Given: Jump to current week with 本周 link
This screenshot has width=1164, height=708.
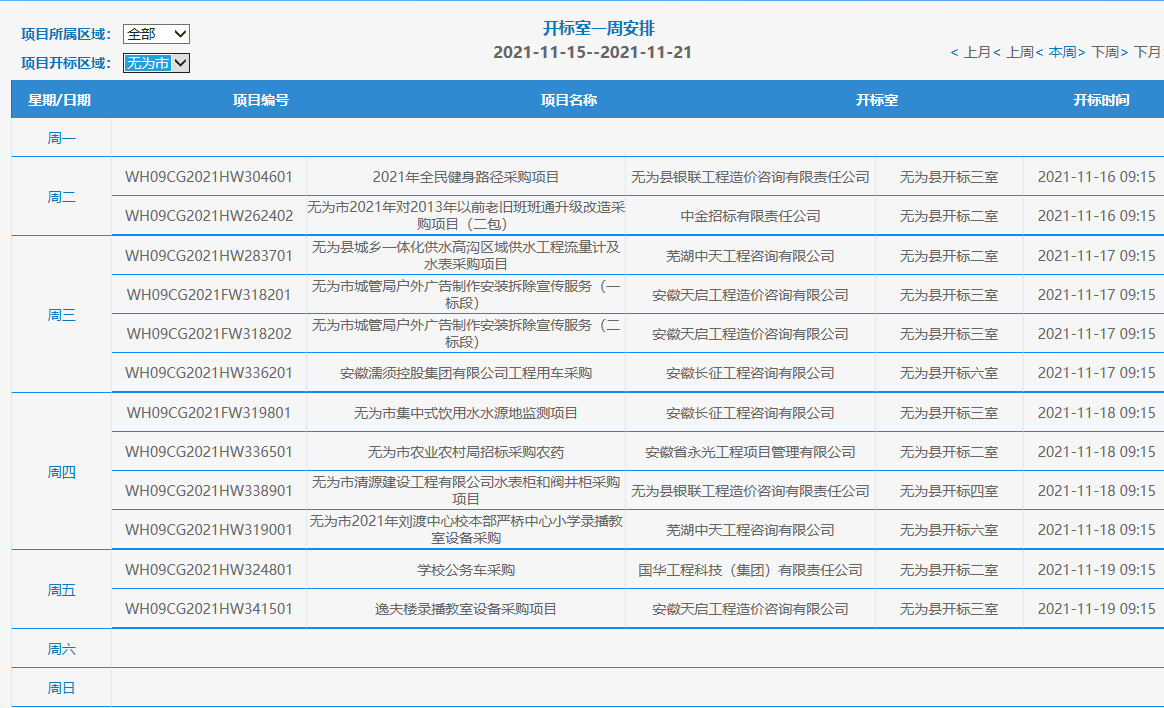Looking at the screenshot, I should 1061,52.
